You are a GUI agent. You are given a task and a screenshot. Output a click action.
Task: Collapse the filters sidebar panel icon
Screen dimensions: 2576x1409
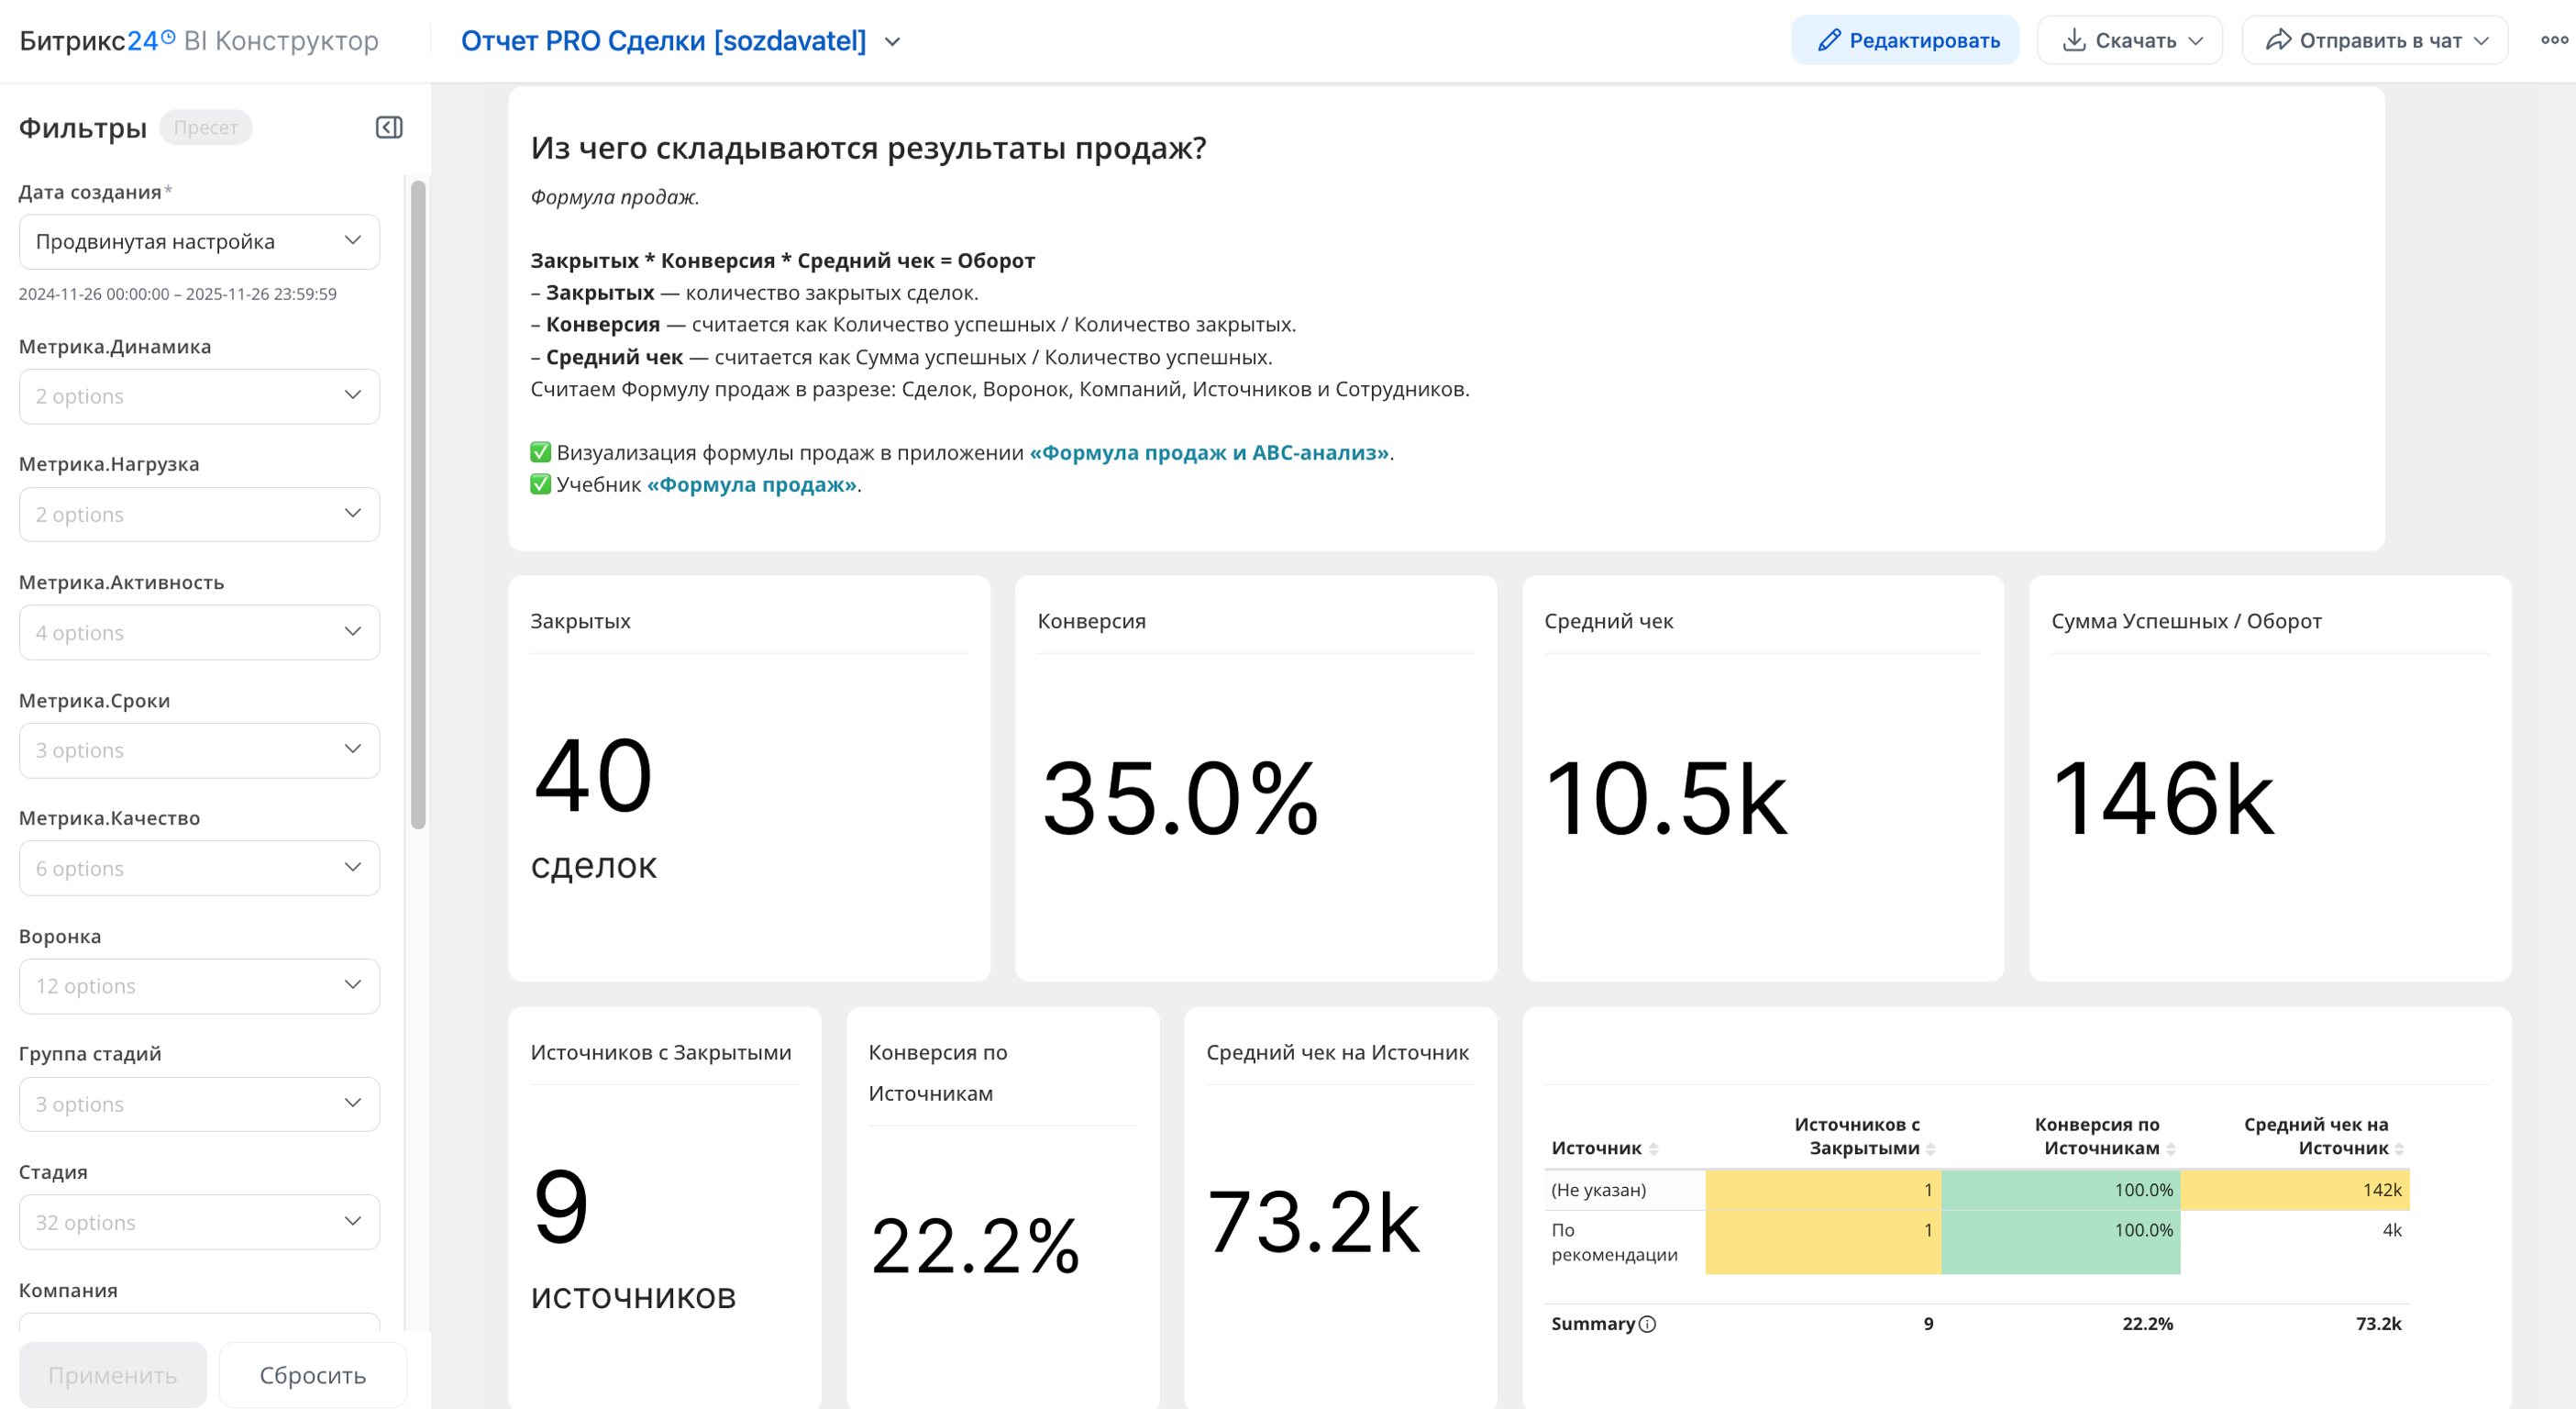[389, 127]
